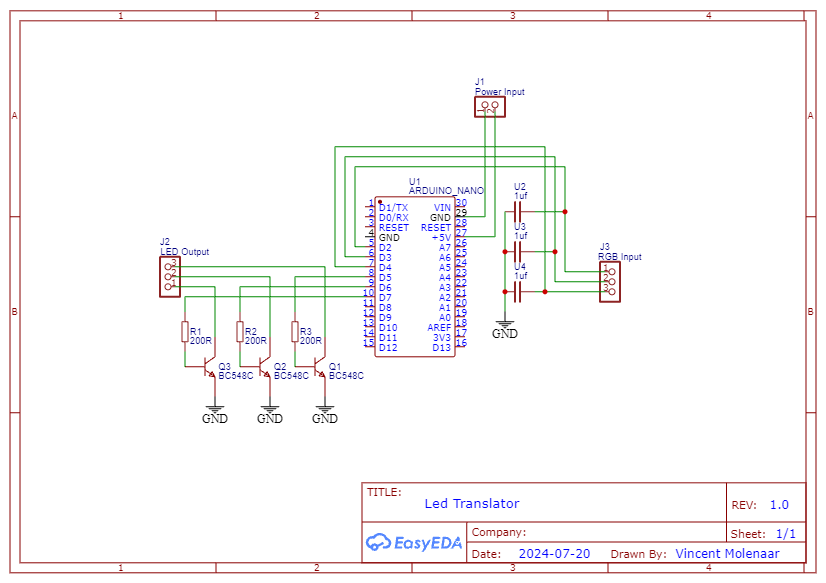Select capacitor U4 symbol
This screenshot has width=826, height=583.
[518, 292]
